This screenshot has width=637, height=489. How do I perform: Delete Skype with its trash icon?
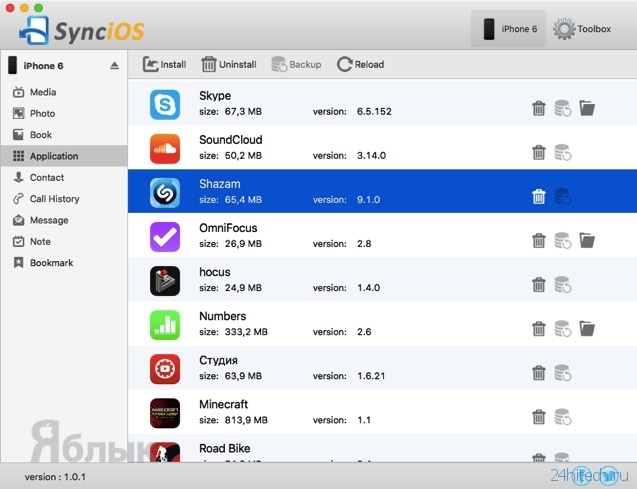(539, 108)
